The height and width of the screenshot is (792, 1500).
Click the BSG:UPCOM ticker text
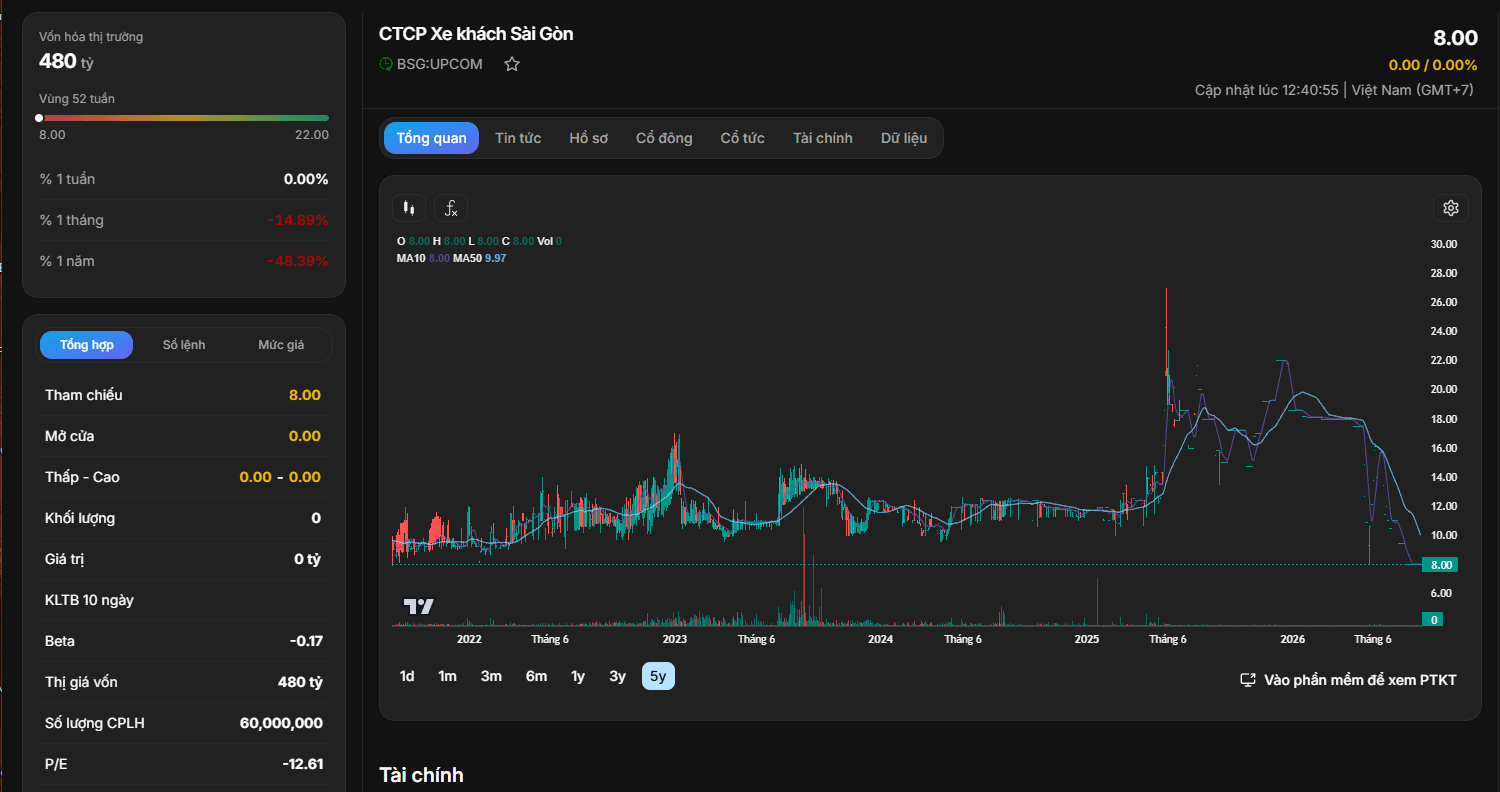pos(440,64)
